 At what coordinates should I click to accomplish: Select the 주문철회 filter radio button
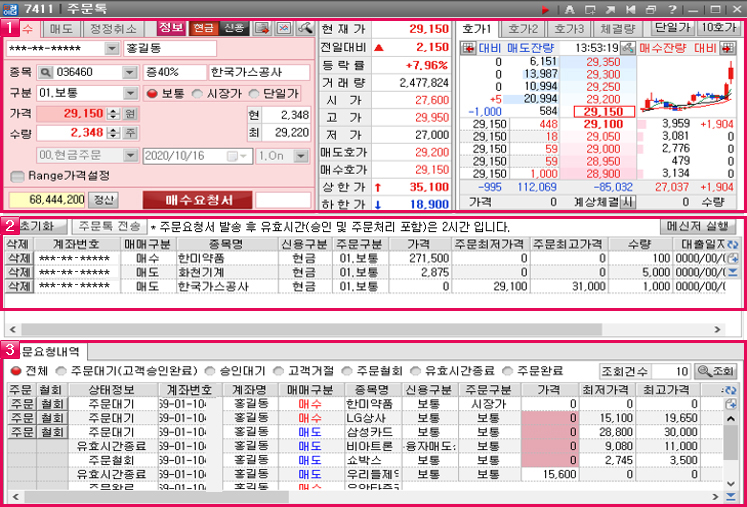coord(347,371)
